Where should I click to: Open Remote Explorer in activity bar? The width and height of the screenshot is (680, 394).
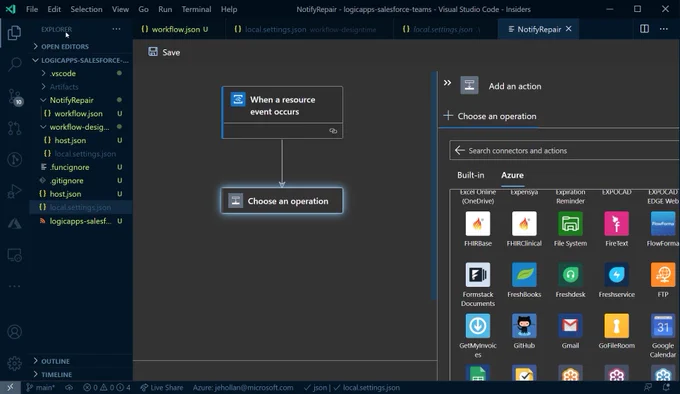(x=14, y=255)
